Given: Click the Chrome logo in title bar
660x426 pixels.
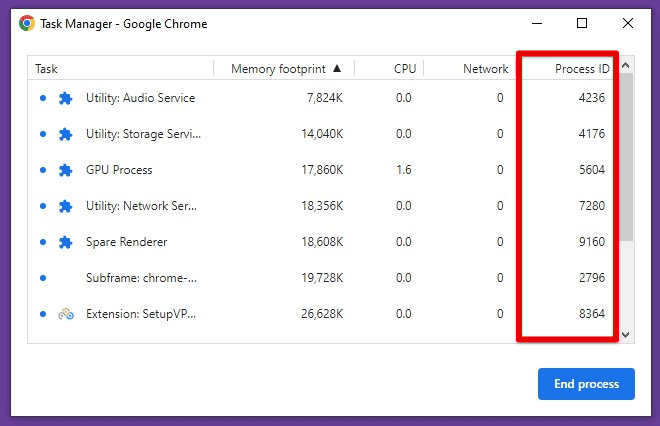Looking at the screenshot, I should 27,23.
